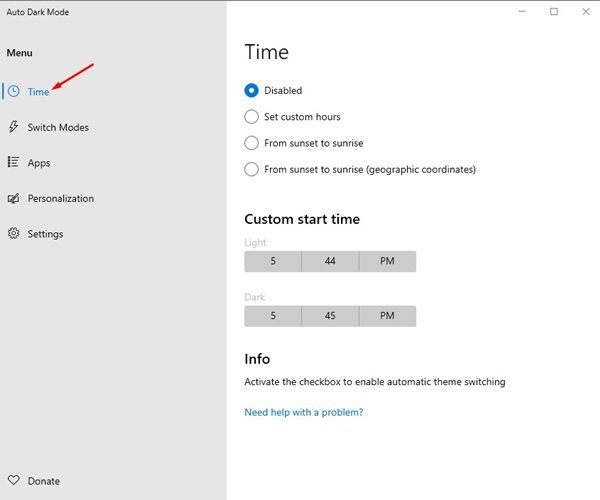Click the list icon beside Apps
Screen dimensions: 600x500
click(13, 162)
